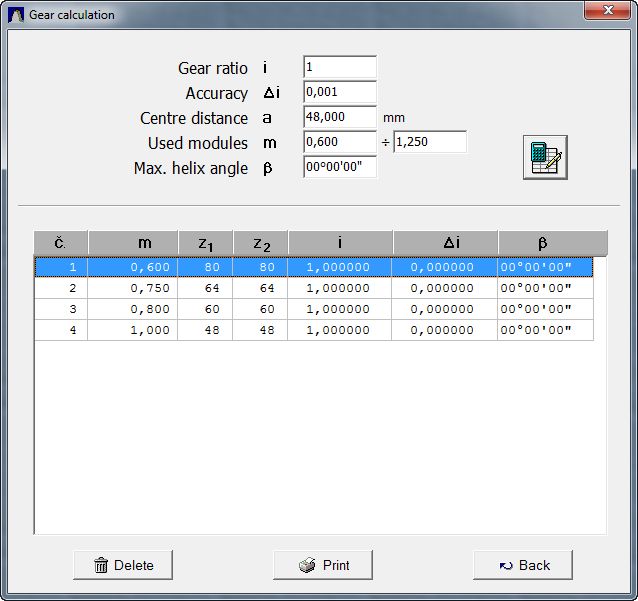The height and width of the screenshot is (601, 638).
Task: Click the z1 column header
Action: [205, 243]
